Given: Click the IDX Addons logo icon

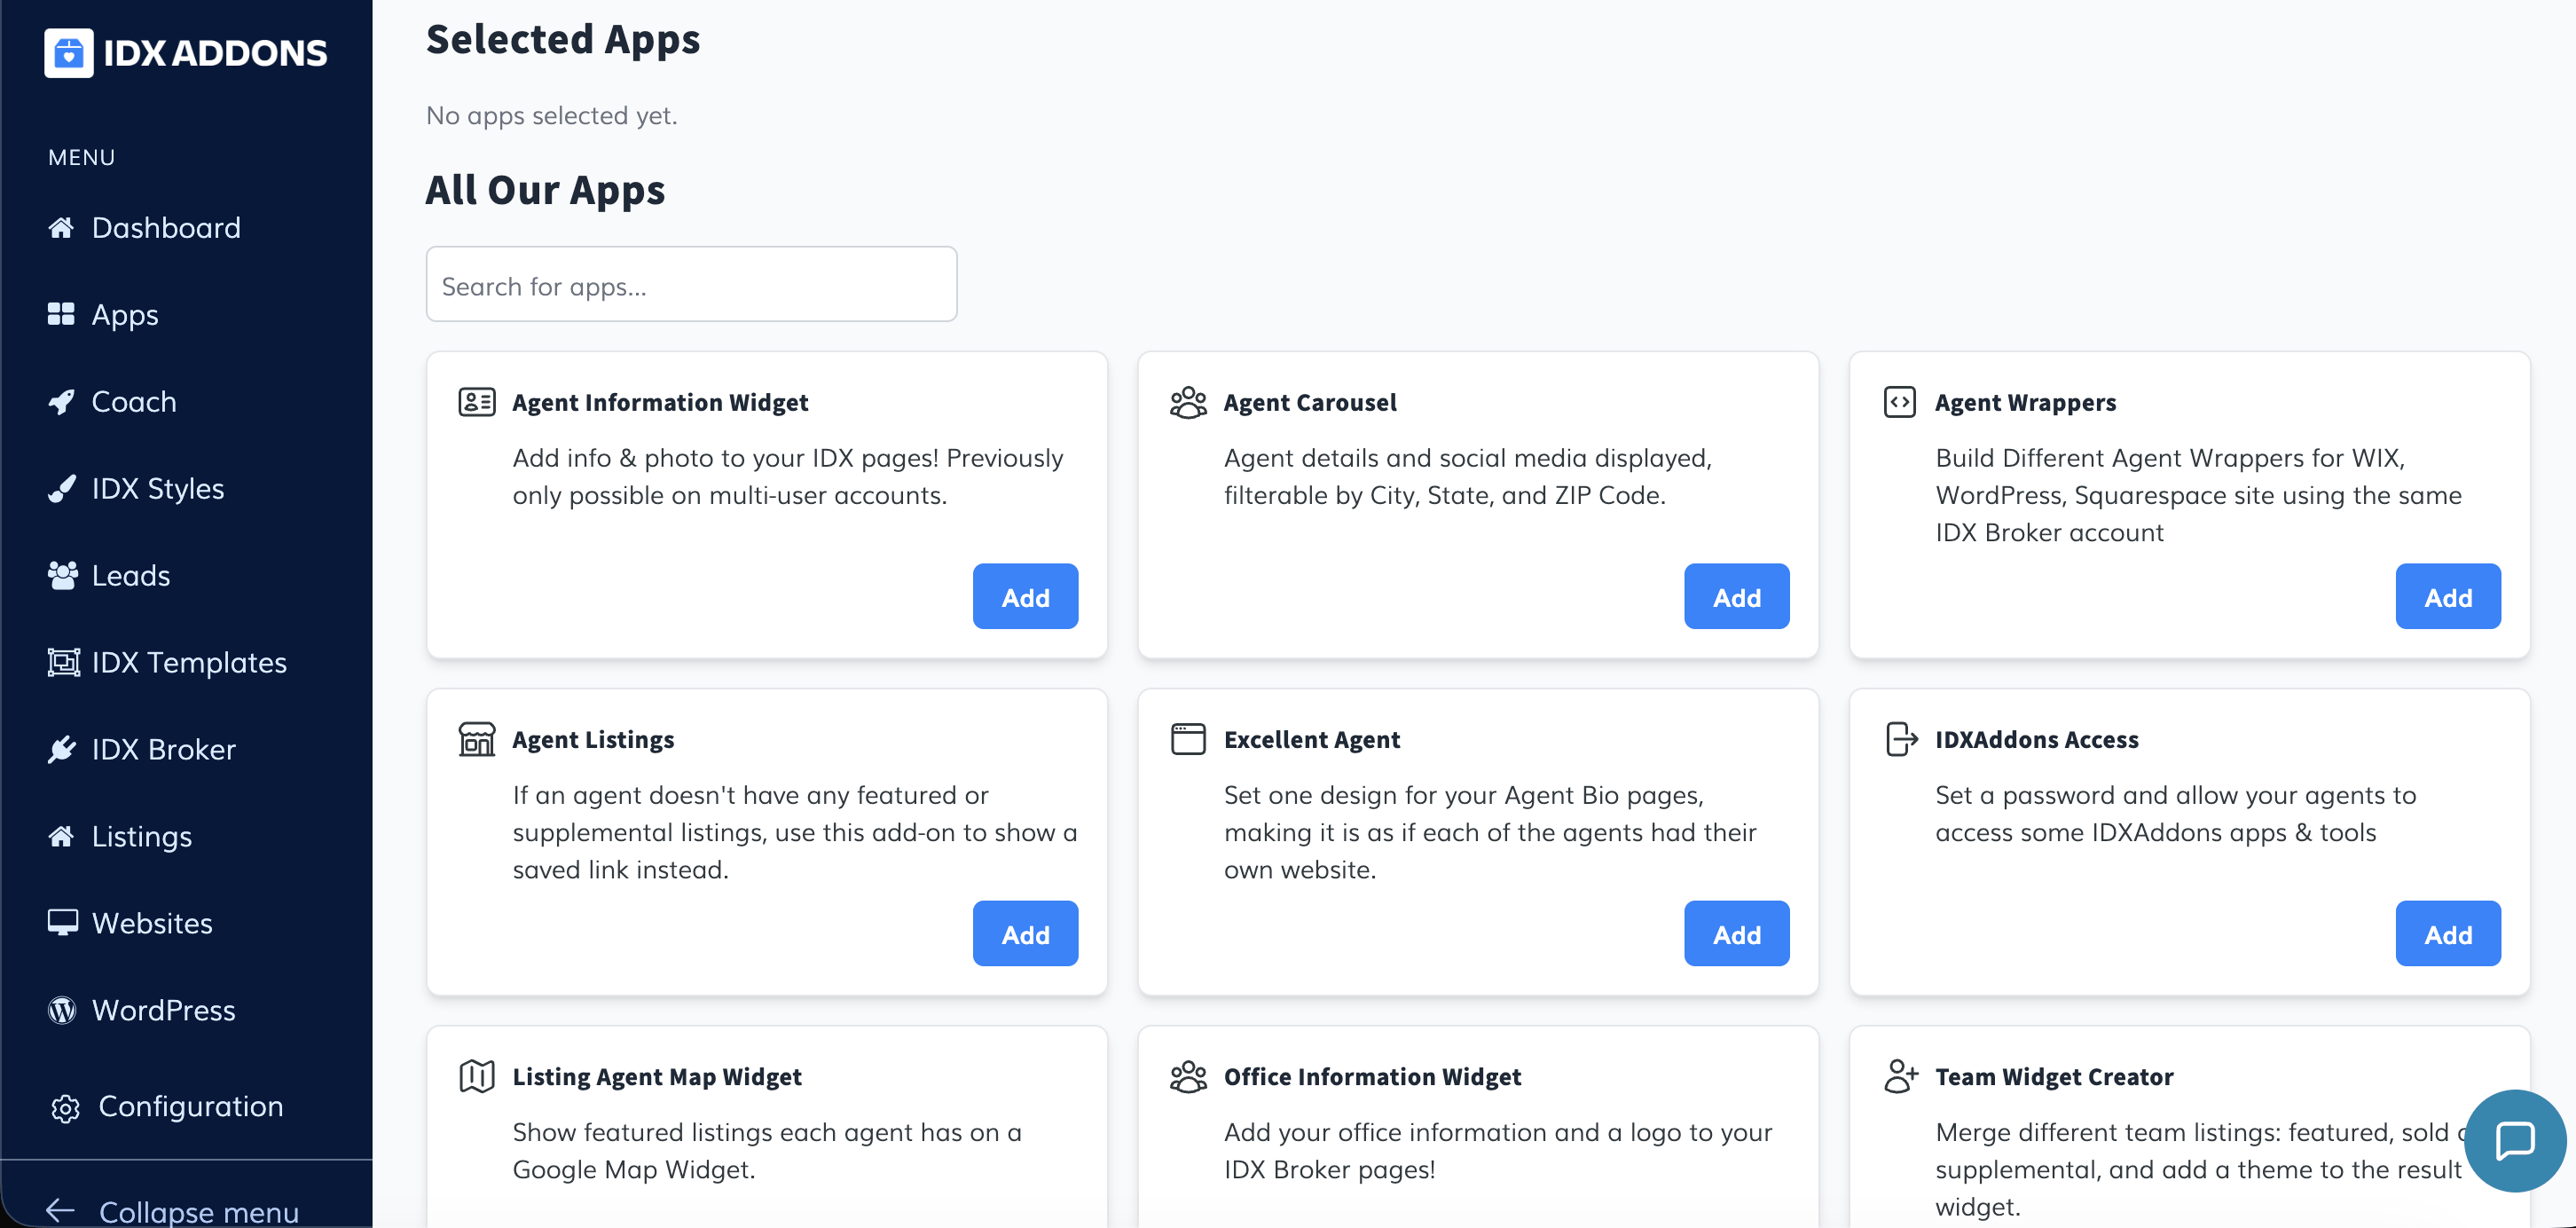Looking at the screenshot, I should coord(68,53).
